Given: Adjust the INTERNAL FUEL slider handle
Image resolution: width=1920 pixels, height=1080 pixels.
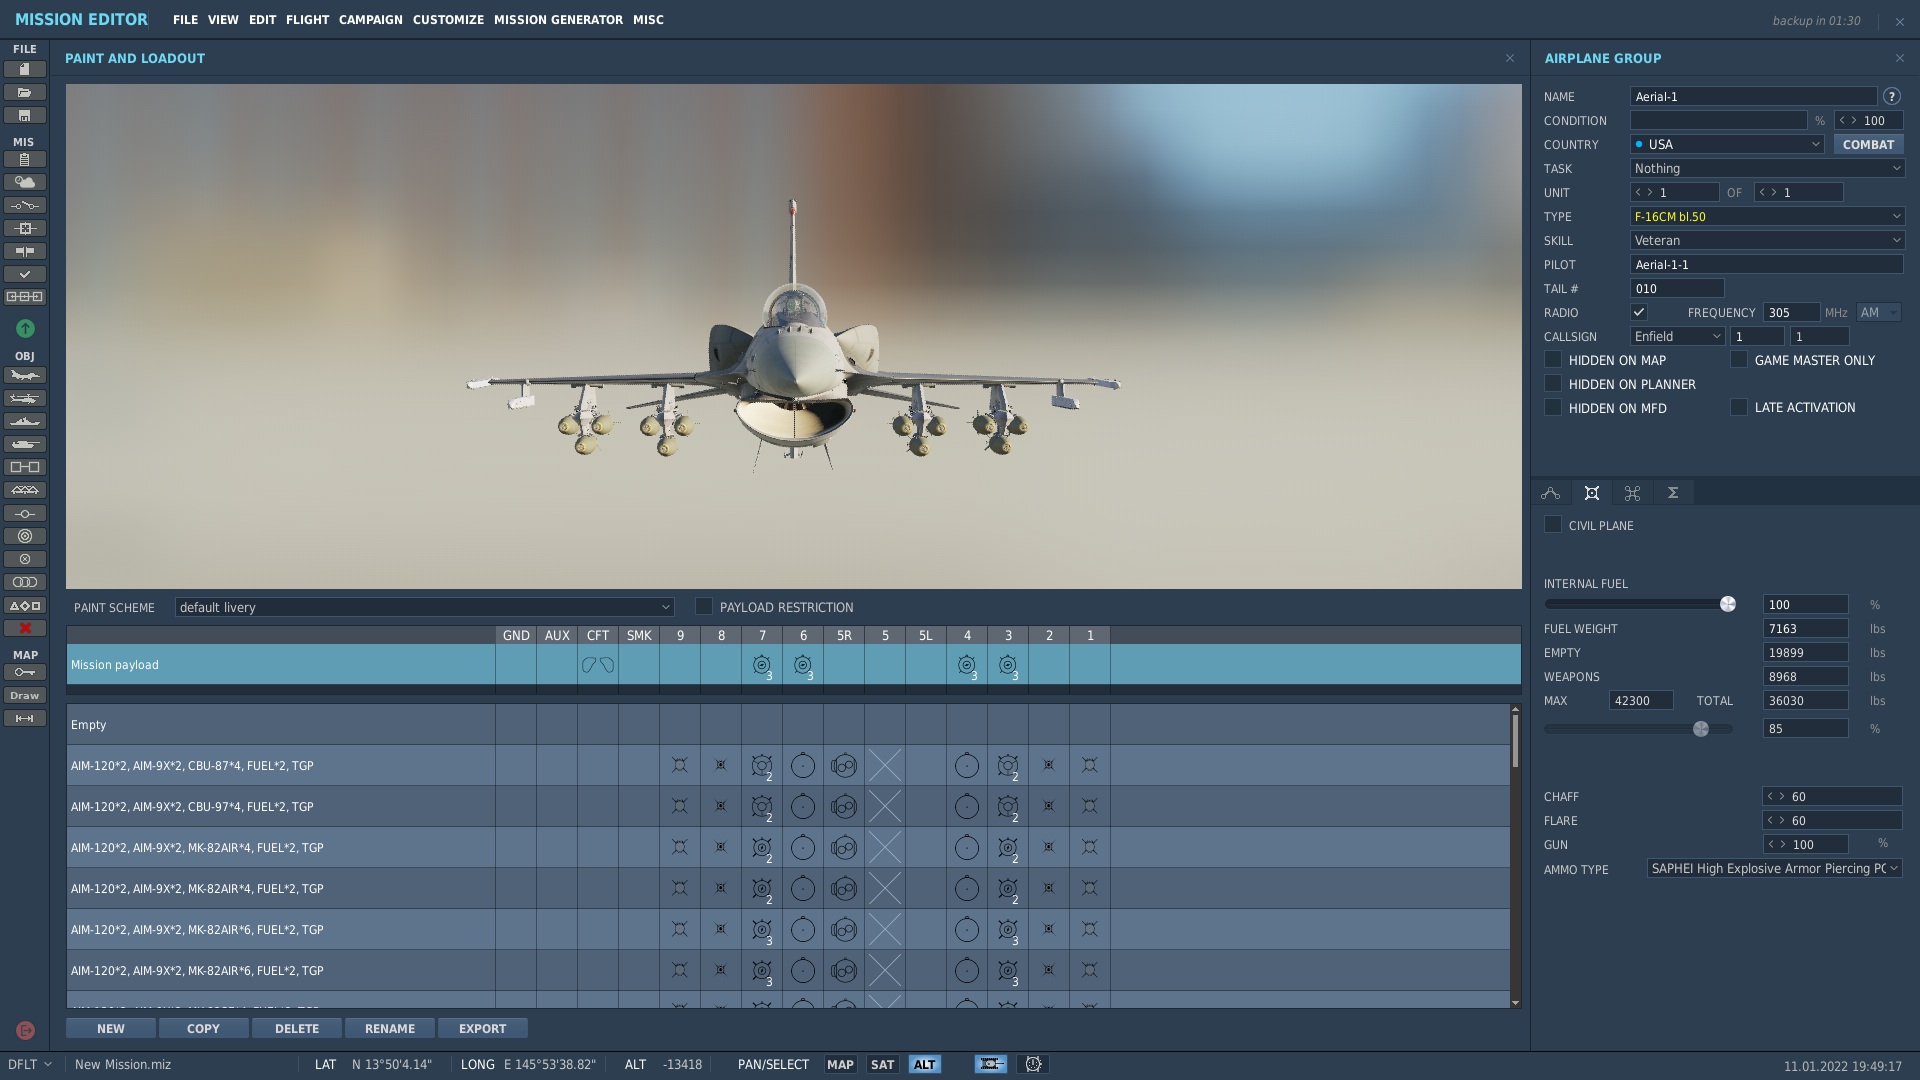Looking at the screenshot, I should [x=1727, y=604].
